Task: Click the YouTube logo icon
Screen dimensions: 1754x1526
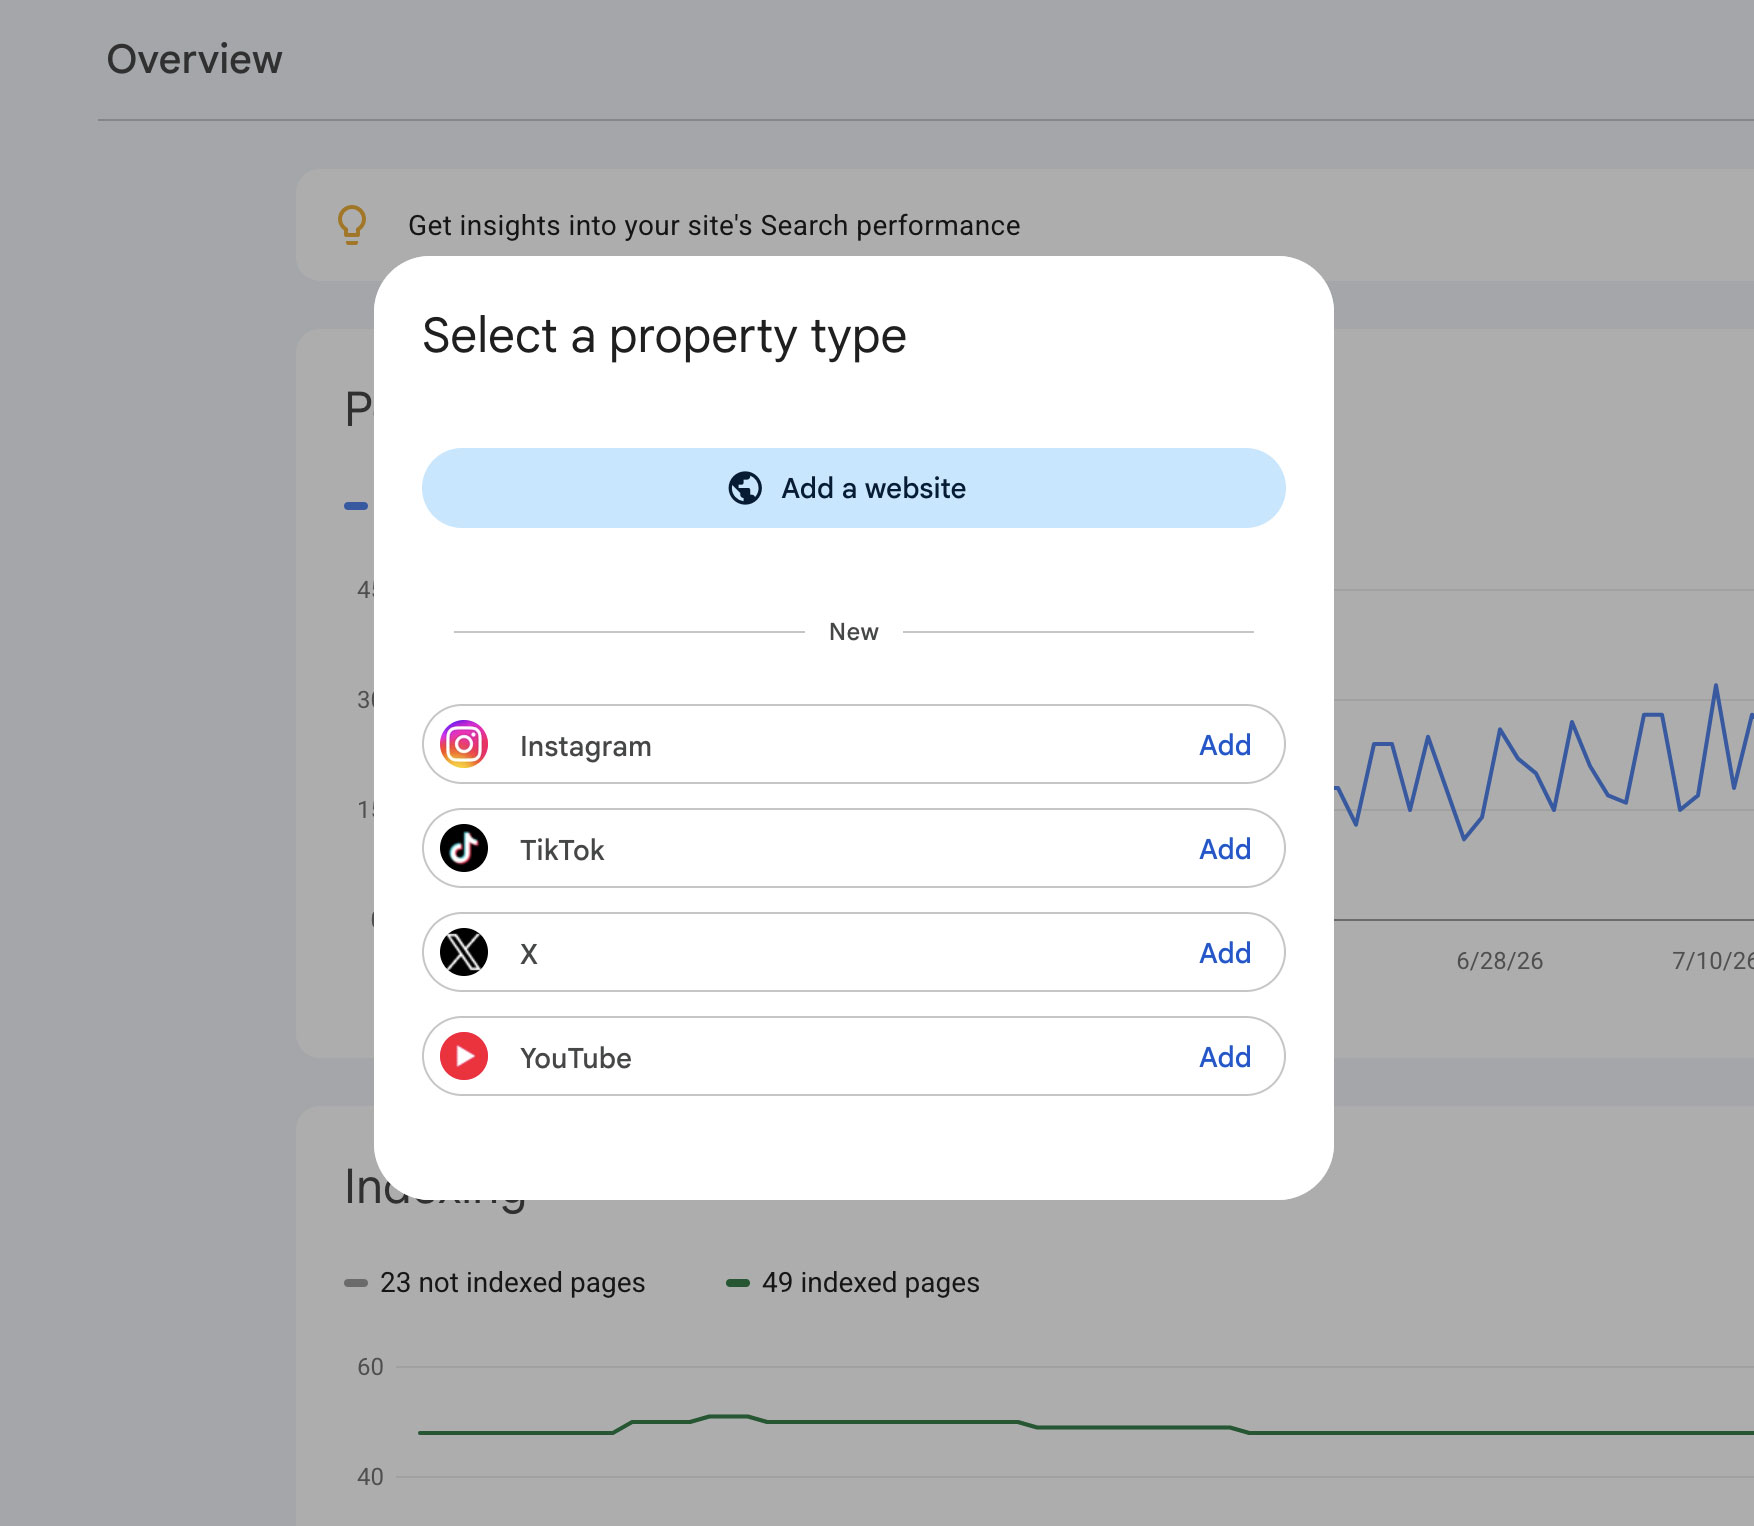Action: [464, 1056]
